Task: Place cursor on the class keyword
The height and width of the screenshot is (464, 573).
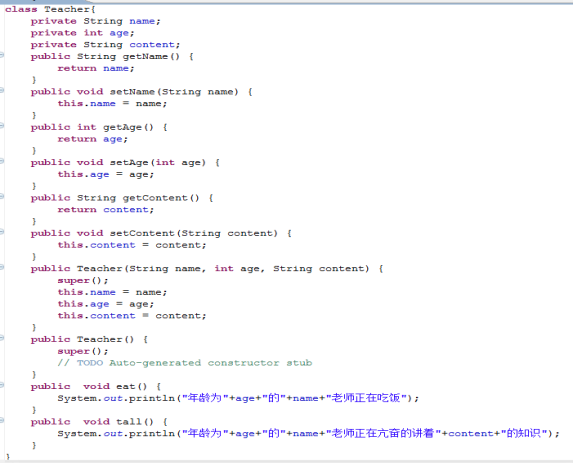Action: 21,9
